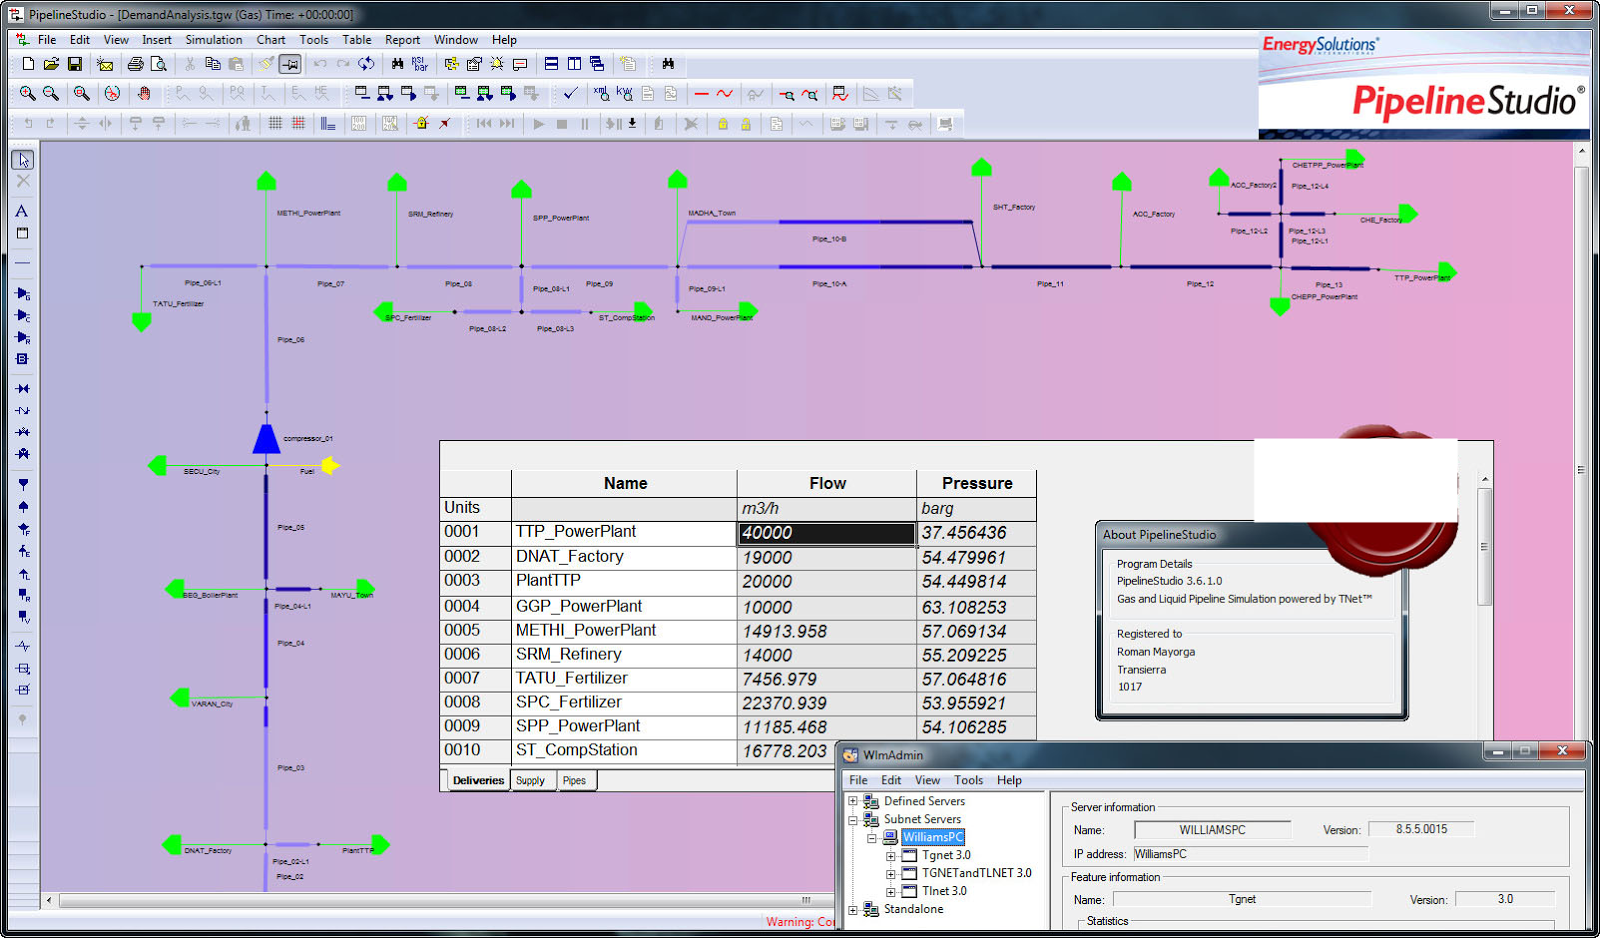
Task: Switch to the Supply tab
Action: click(x=532, y=780)
